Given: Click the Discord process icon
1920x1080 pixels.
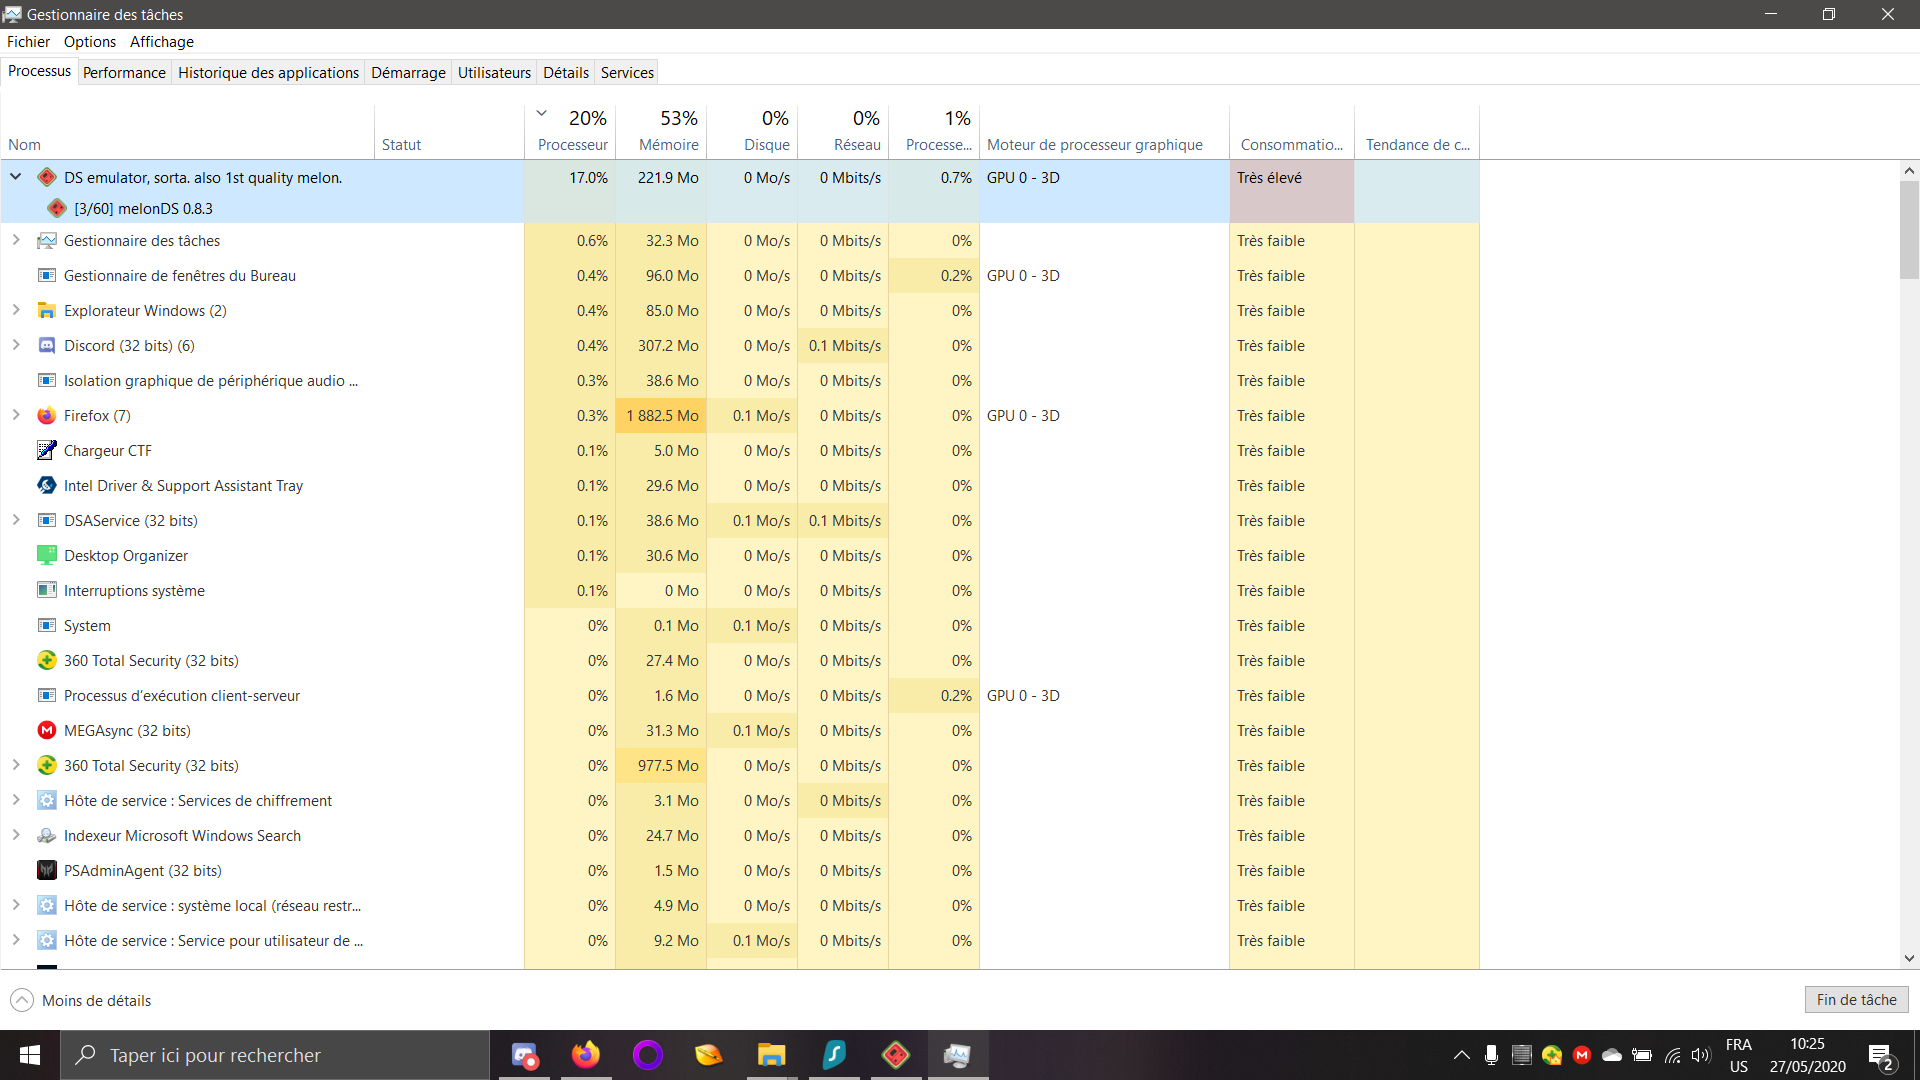Looking at the screenshot, I should [x=47, y=345].
